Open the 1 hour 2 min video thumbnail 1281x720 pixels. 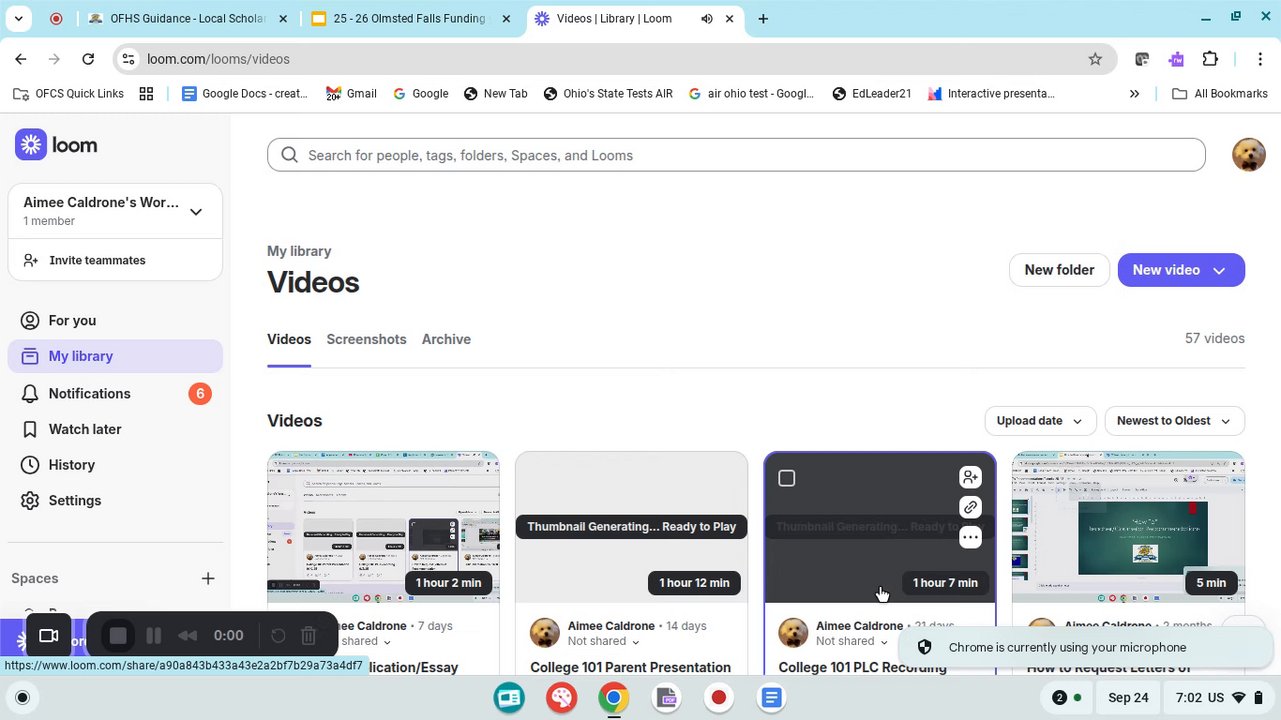pos(383,527)
